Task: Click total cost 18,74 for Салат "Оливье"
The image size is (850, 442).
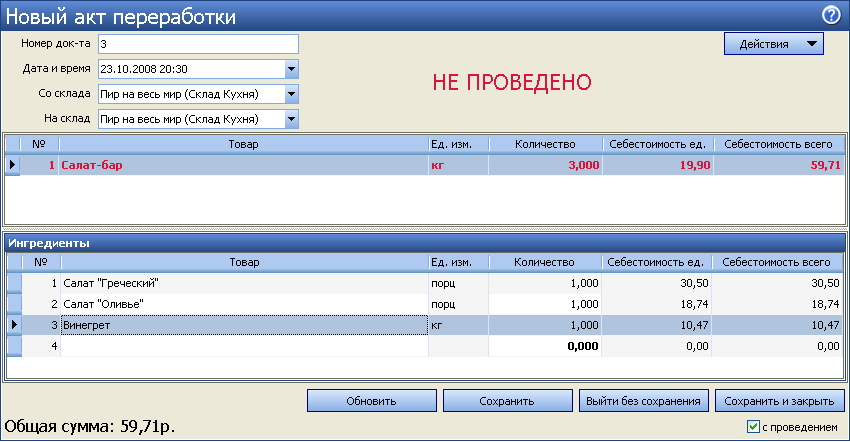Action: tap(777, 304)
